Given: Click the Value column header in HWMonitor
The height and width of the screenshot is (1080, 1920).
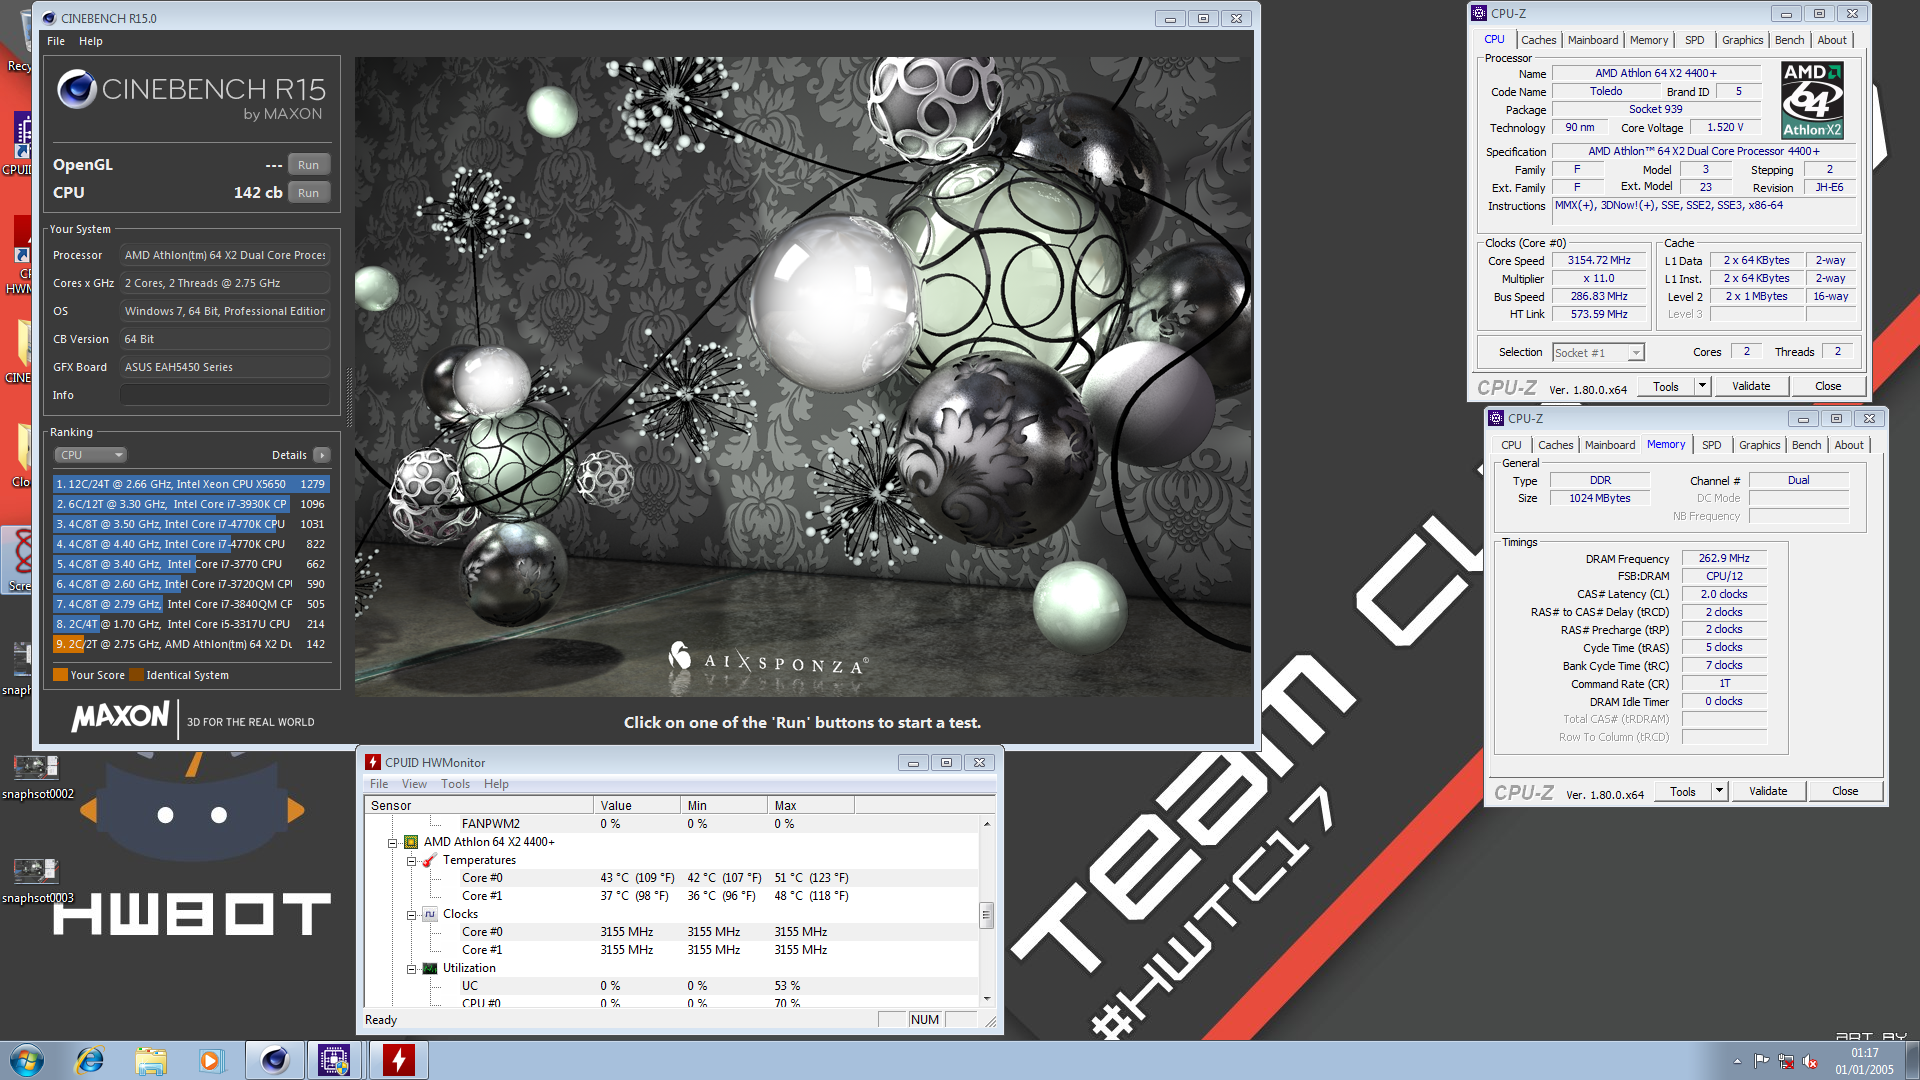Looking at the screenshot, I should tap(637, 806).
